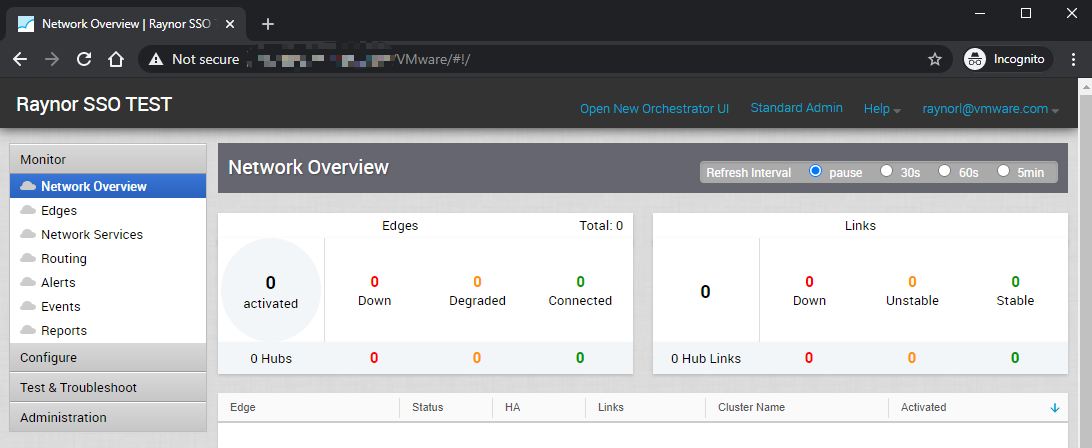
Task: Expand the Administration sidebar section
Action: pos(108,417)
